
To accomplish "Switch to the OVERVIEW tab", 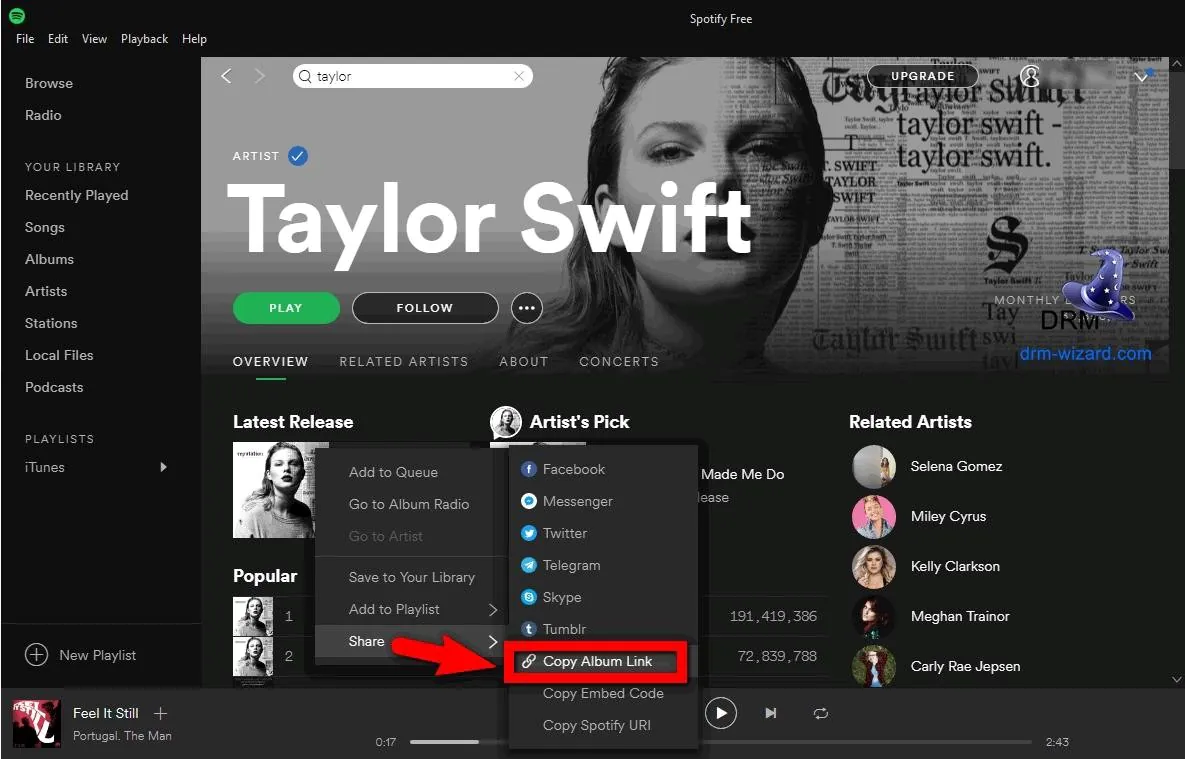I will 271,361.
